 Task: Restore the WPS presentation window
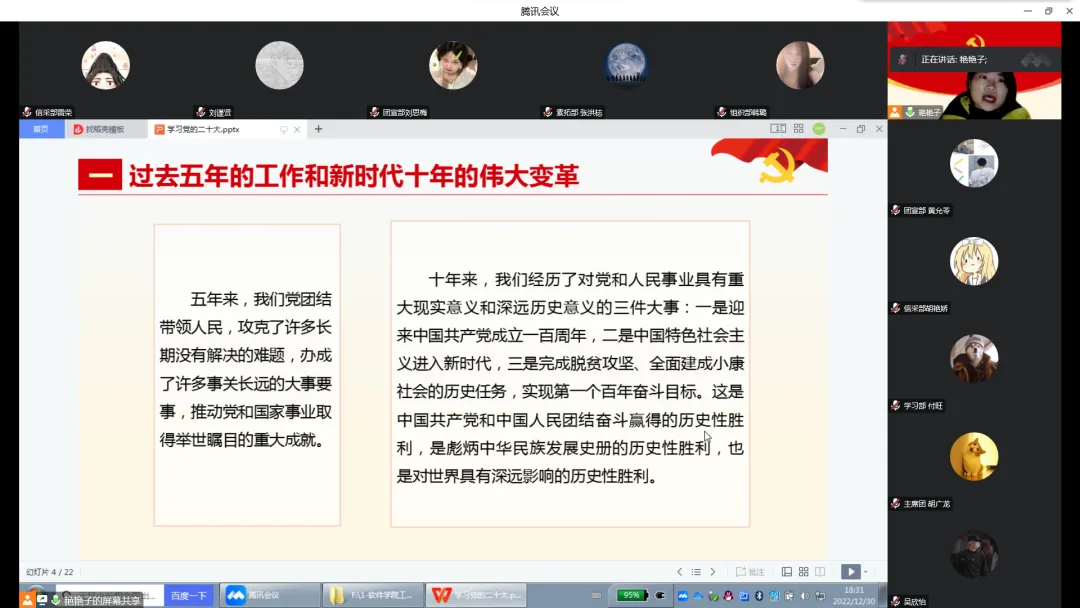tap(860, 129)
